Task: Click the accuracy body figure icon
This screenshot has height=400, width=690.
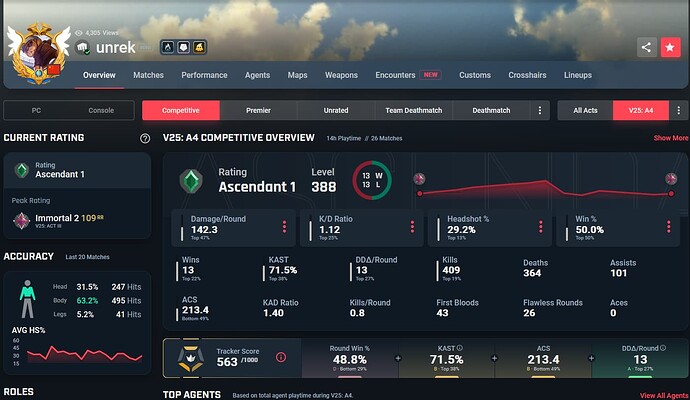Action: coord(27,299)
